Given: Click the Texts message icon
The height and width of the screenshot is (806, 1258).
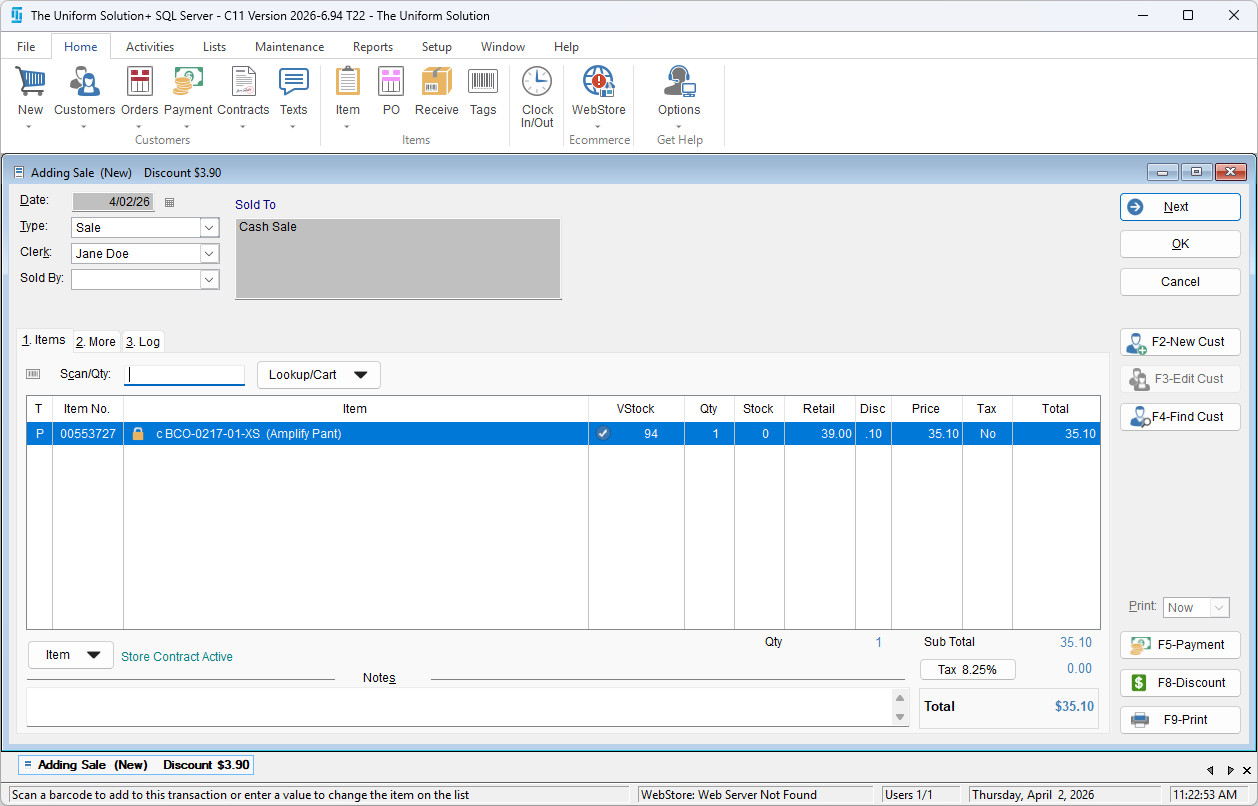Looking at the screenshot, I should [x=293, y=83].
